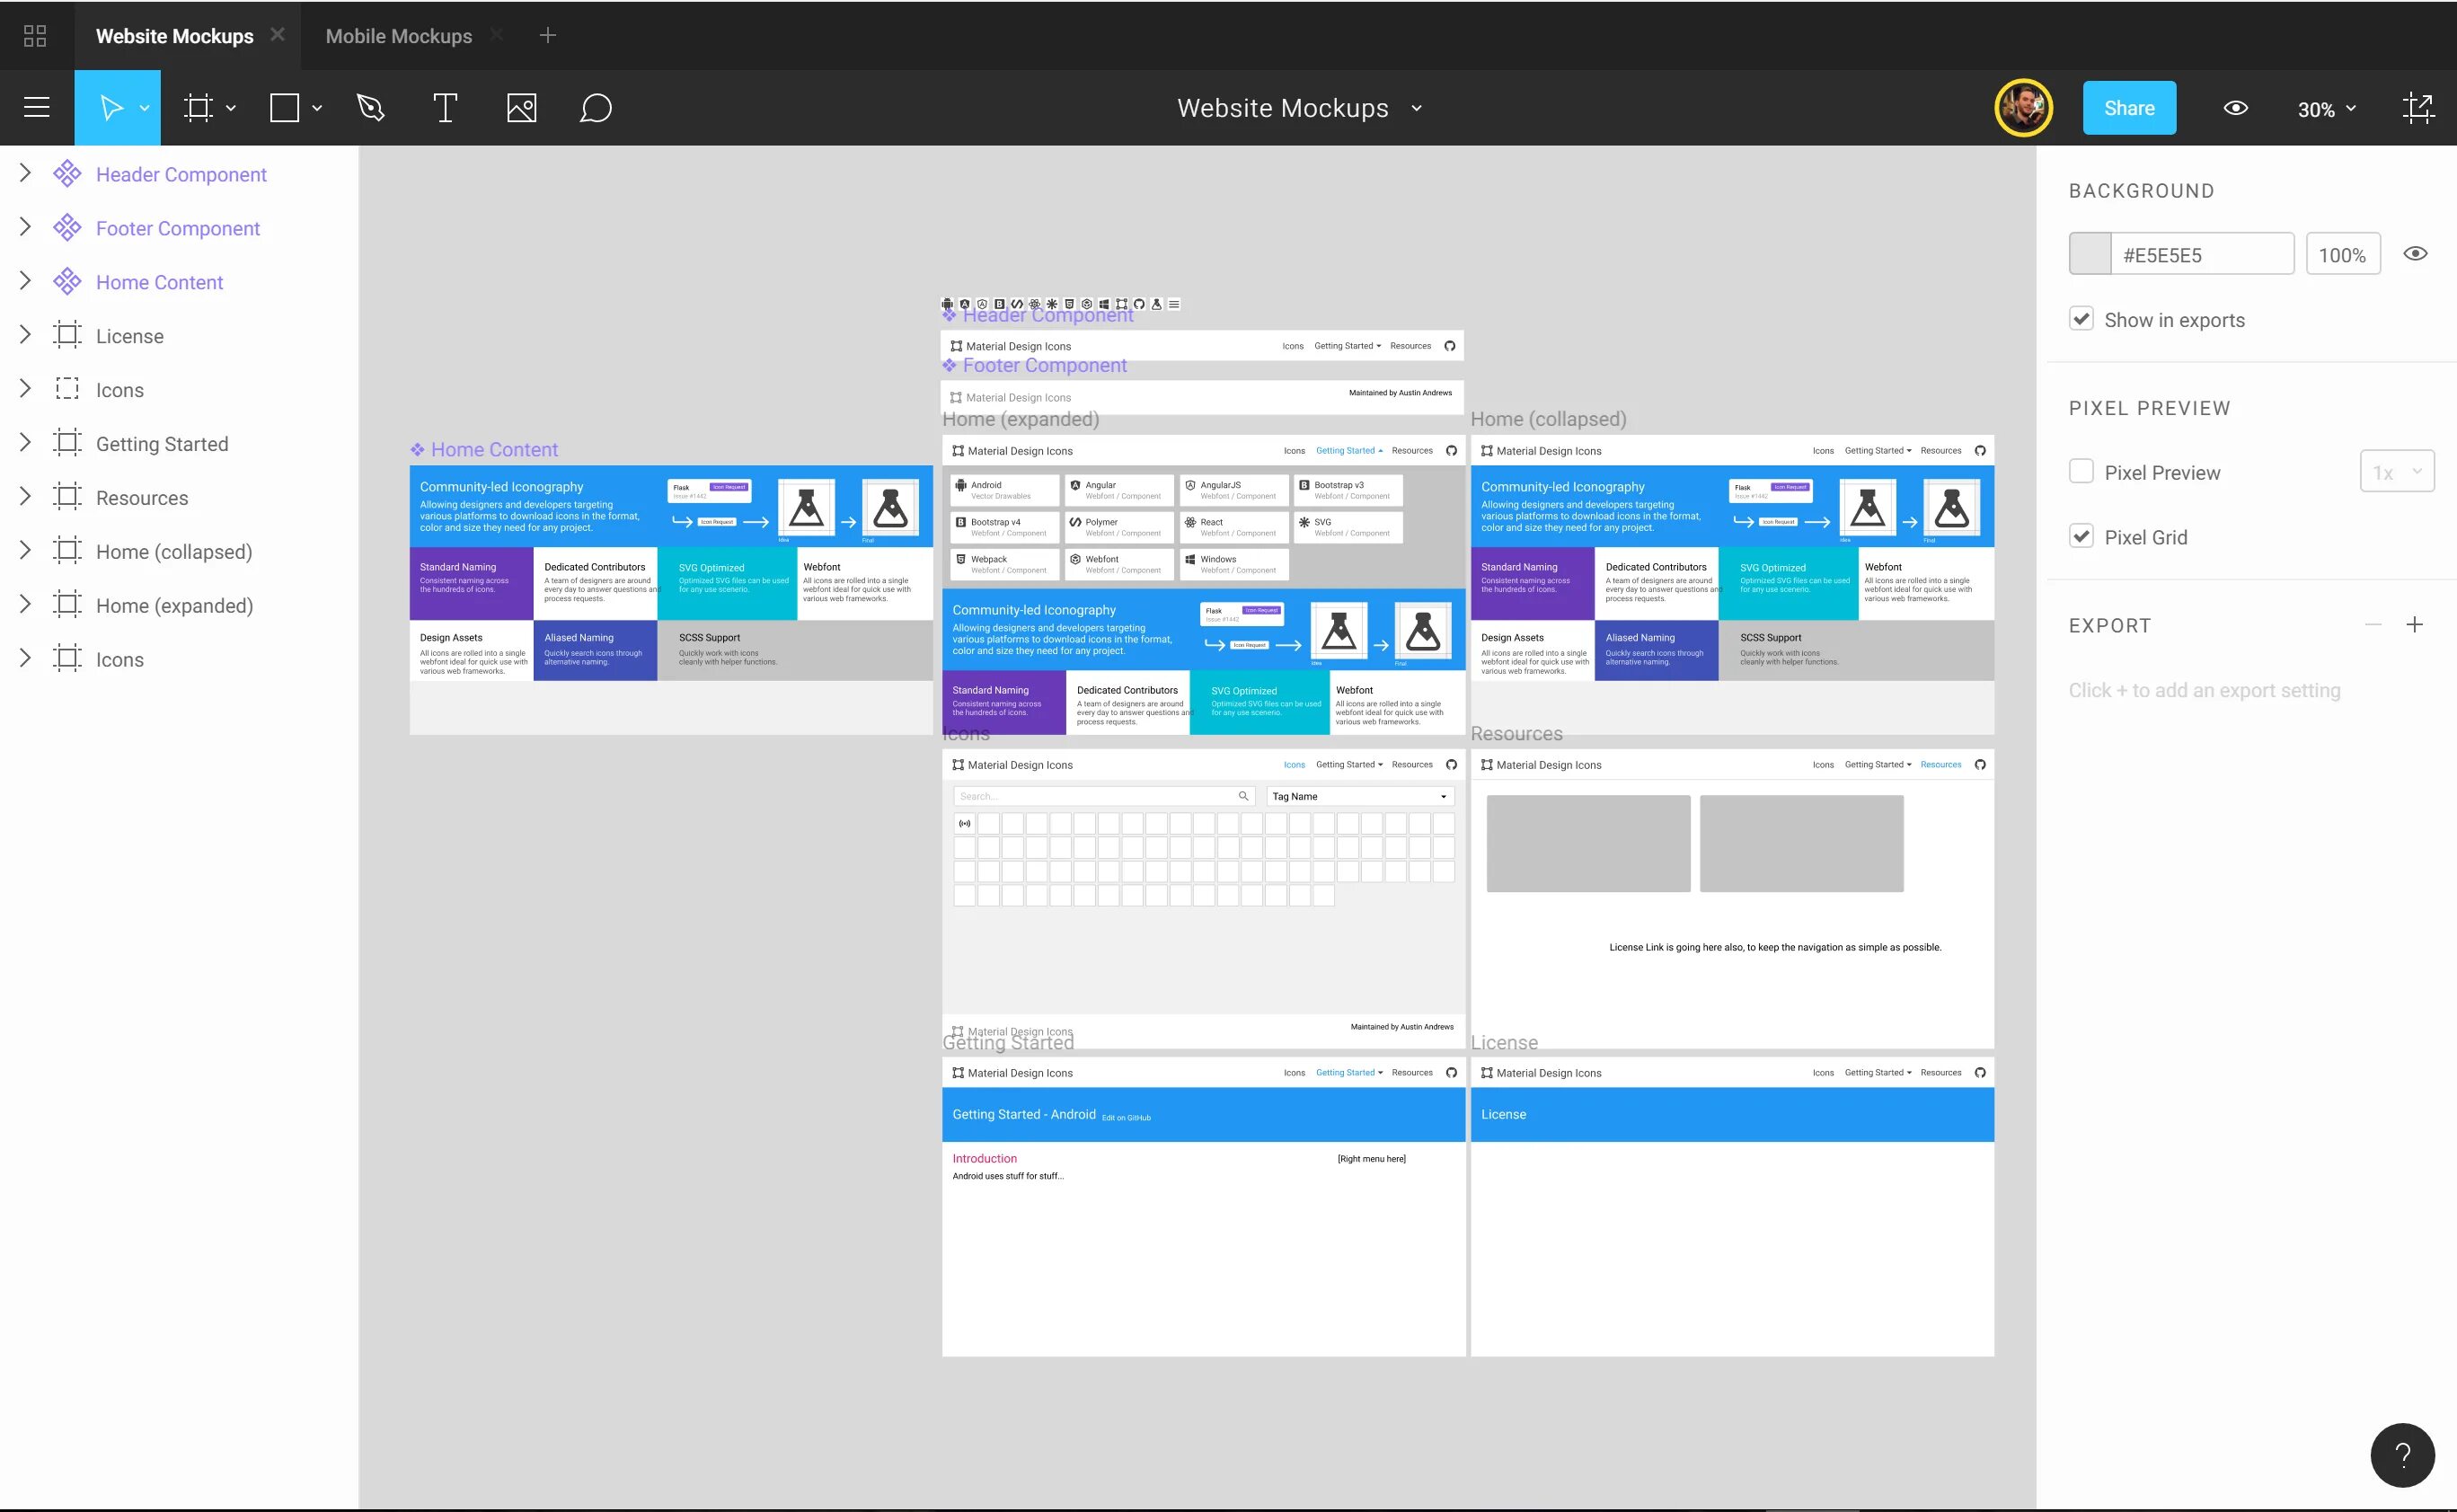Select the Image/Asset tool

[x=521, y=107]
